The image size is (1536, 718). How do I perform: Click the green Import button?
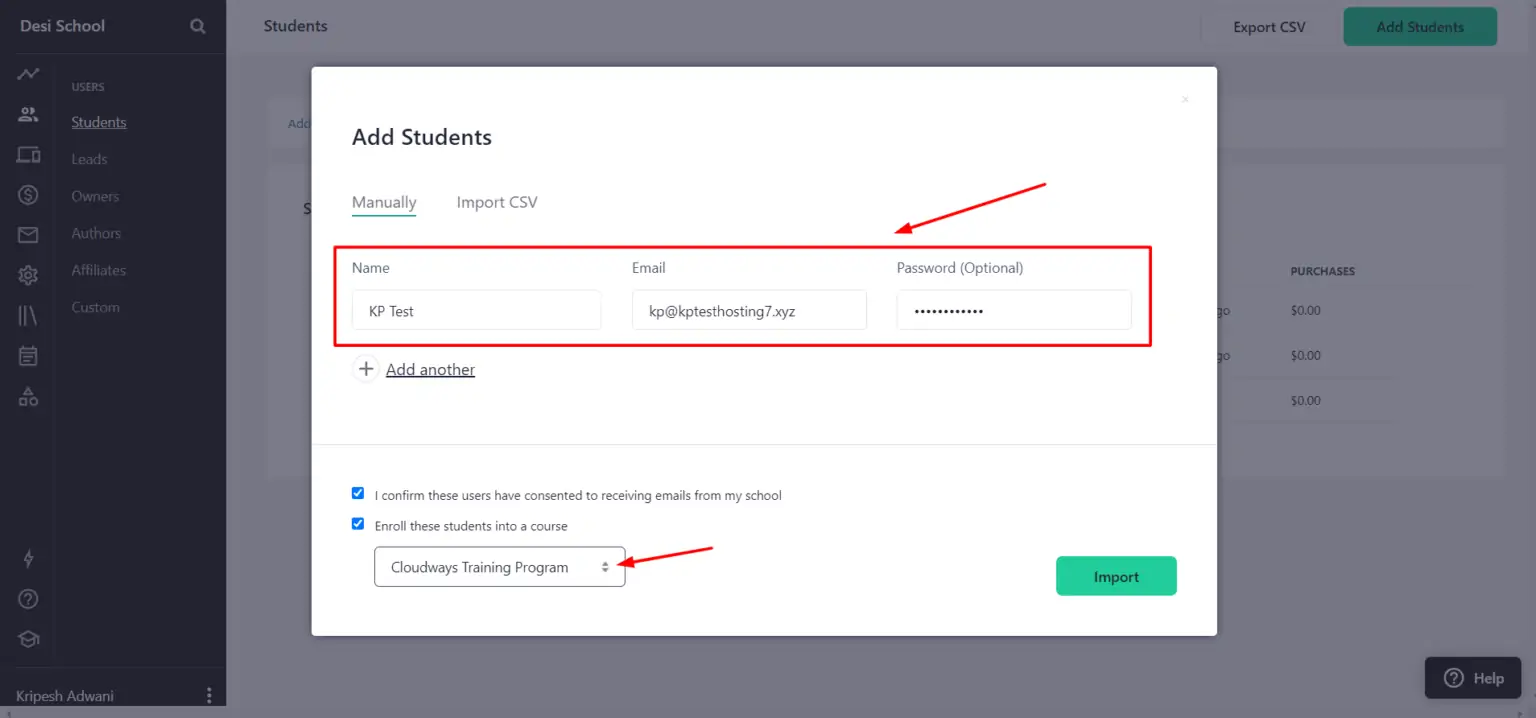pyautogui.click(x=1116, y=576)
